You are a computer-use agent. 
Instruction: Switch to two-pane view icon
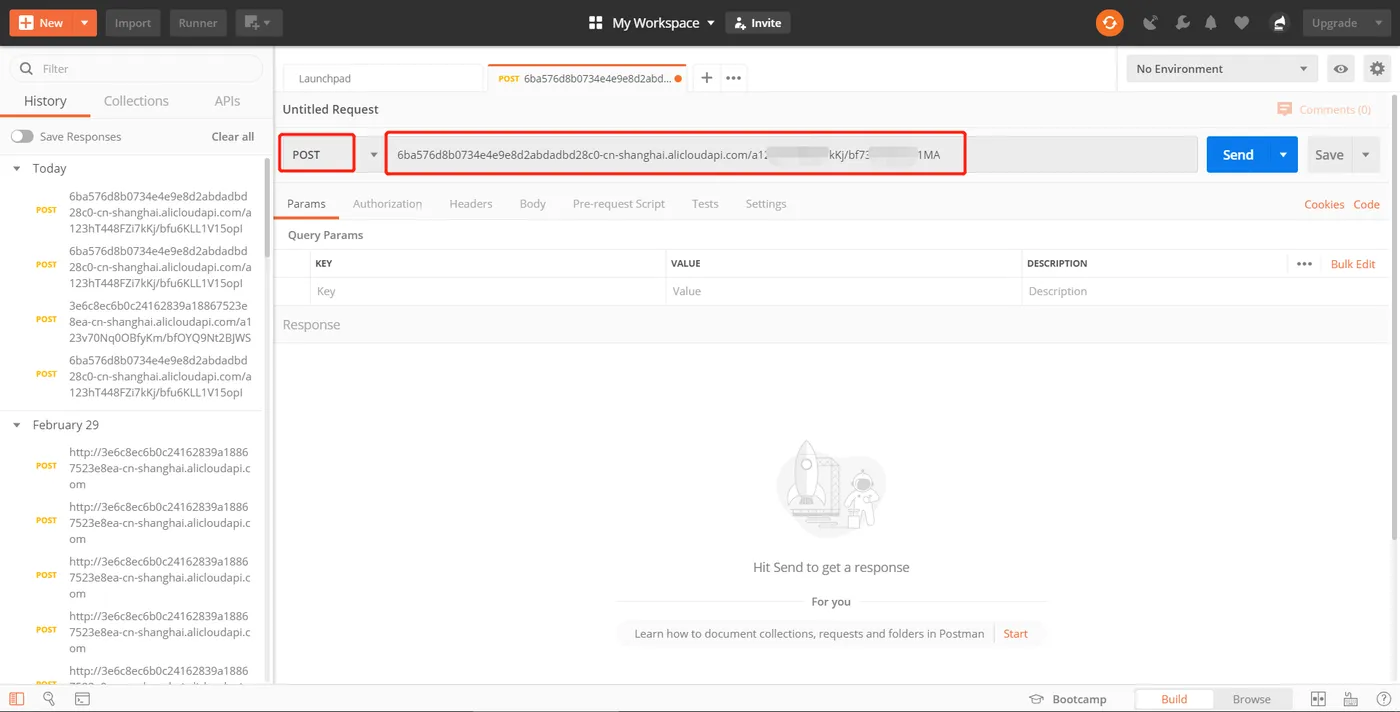click(1318, 699)
